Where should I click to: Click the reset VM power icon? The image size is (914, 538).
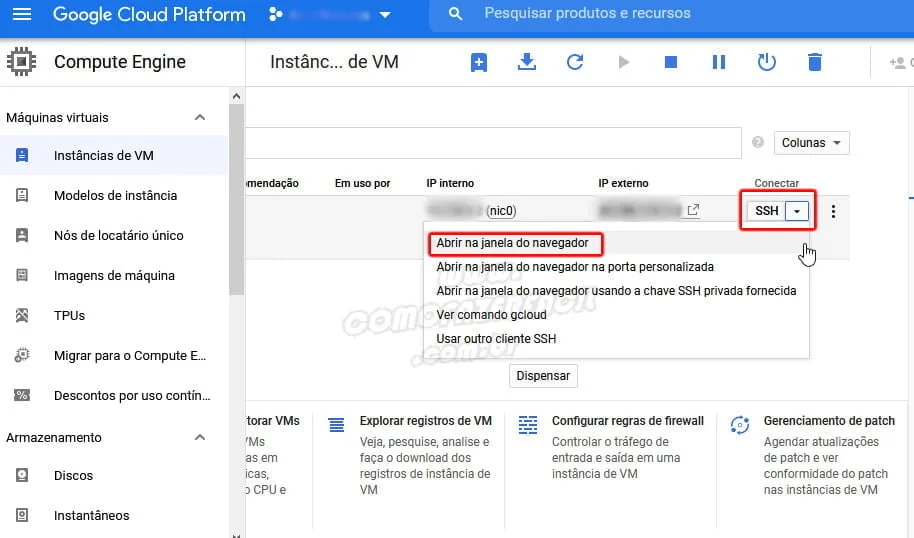[767, 62]
